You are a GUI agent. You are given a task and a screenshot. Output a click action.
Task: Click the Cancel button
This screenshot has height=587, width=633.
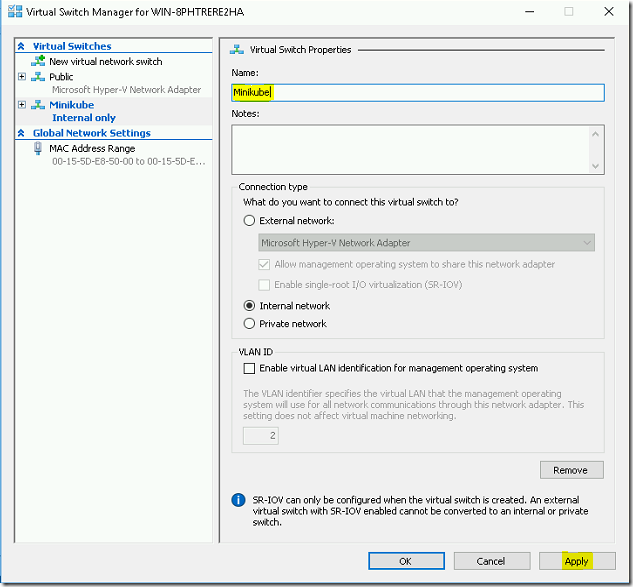(x=492, y=561)
